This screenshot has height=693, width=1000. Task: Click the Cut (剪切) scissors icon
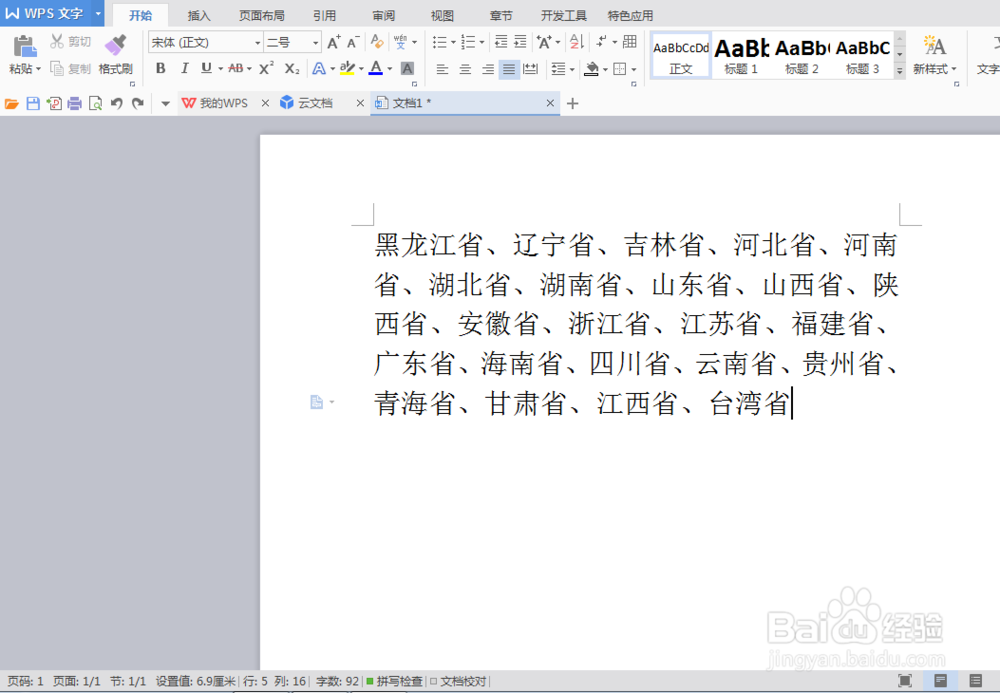(x=57, y=41)
